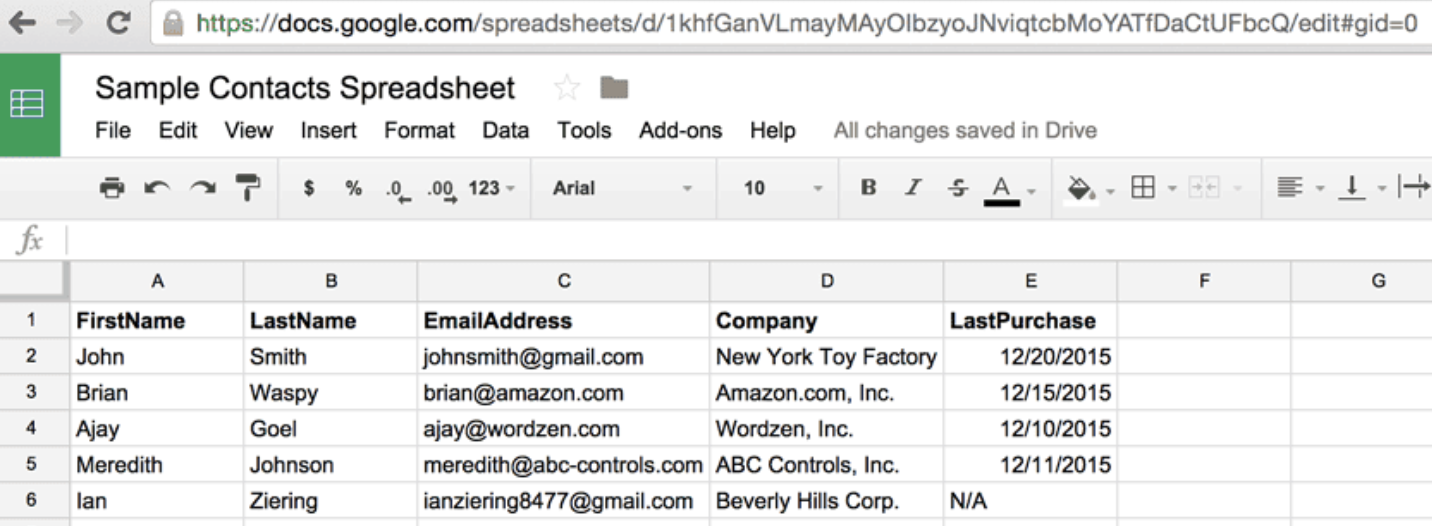This screenshot has height=526, width=1432.
Task: Apply percent format
Action: (353, 188)
